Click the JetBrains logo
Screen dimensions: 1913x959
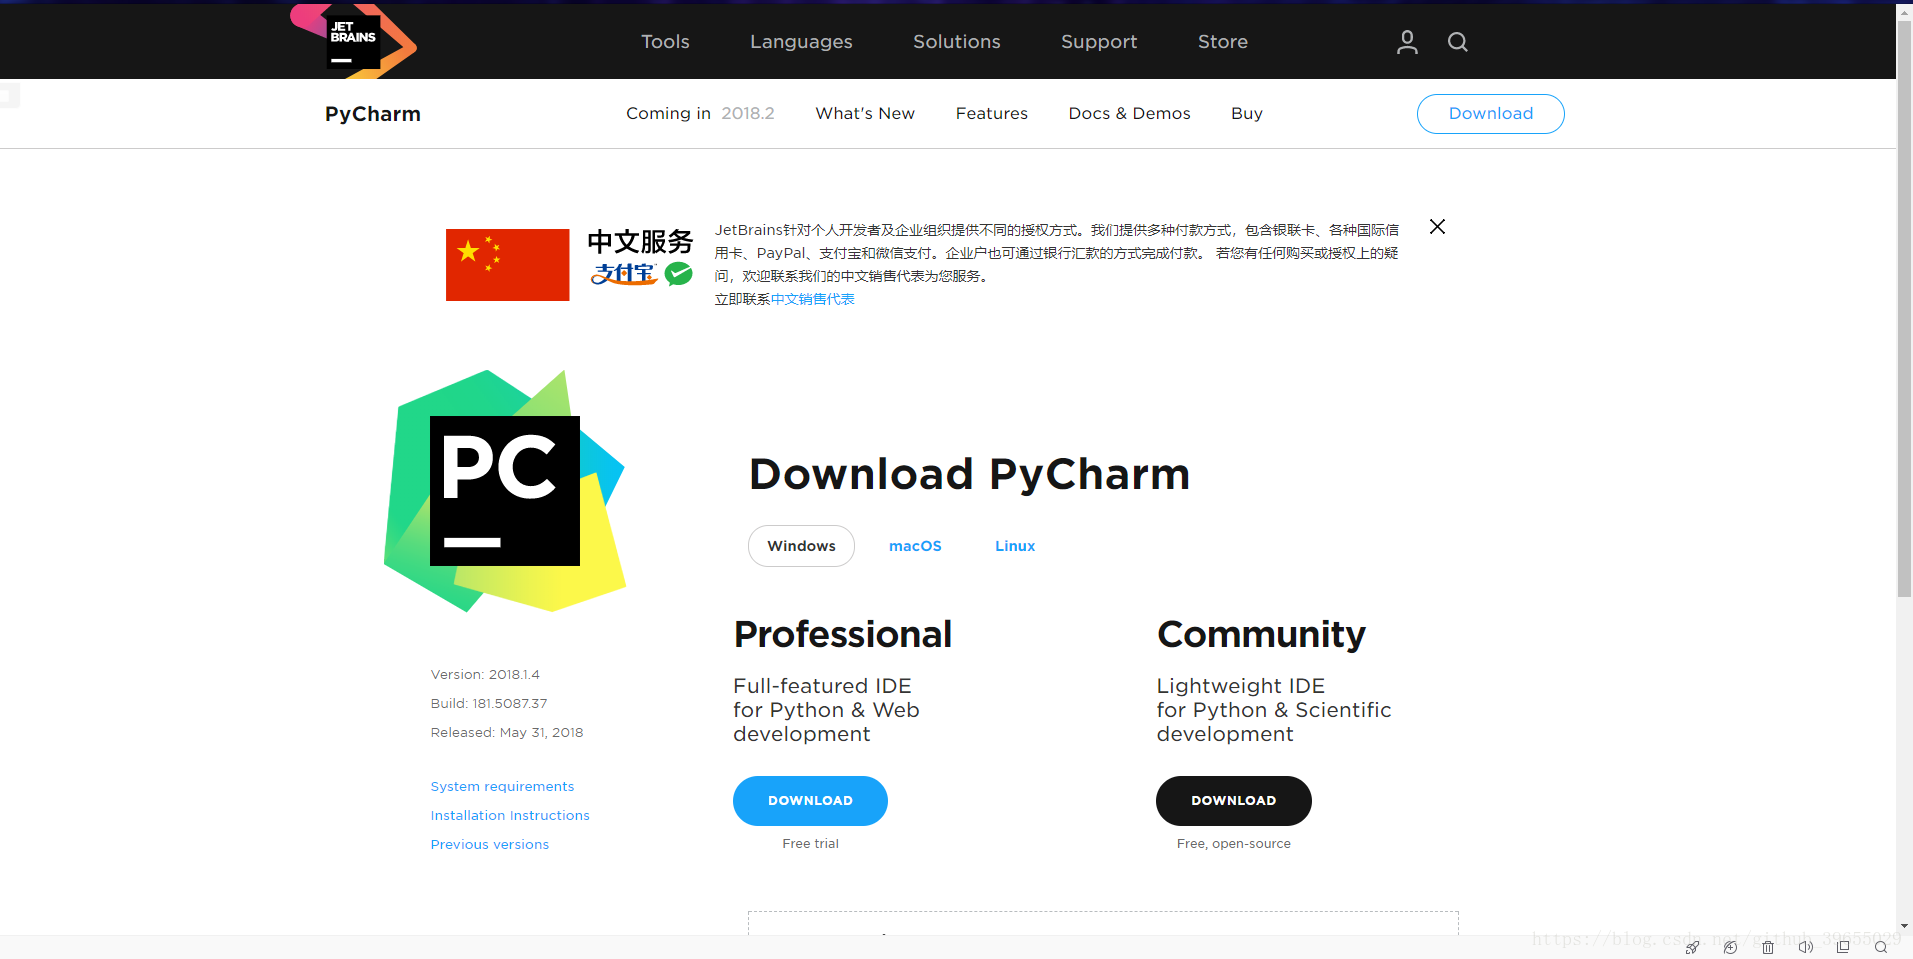pyautogui.click(x=353, y=41)
